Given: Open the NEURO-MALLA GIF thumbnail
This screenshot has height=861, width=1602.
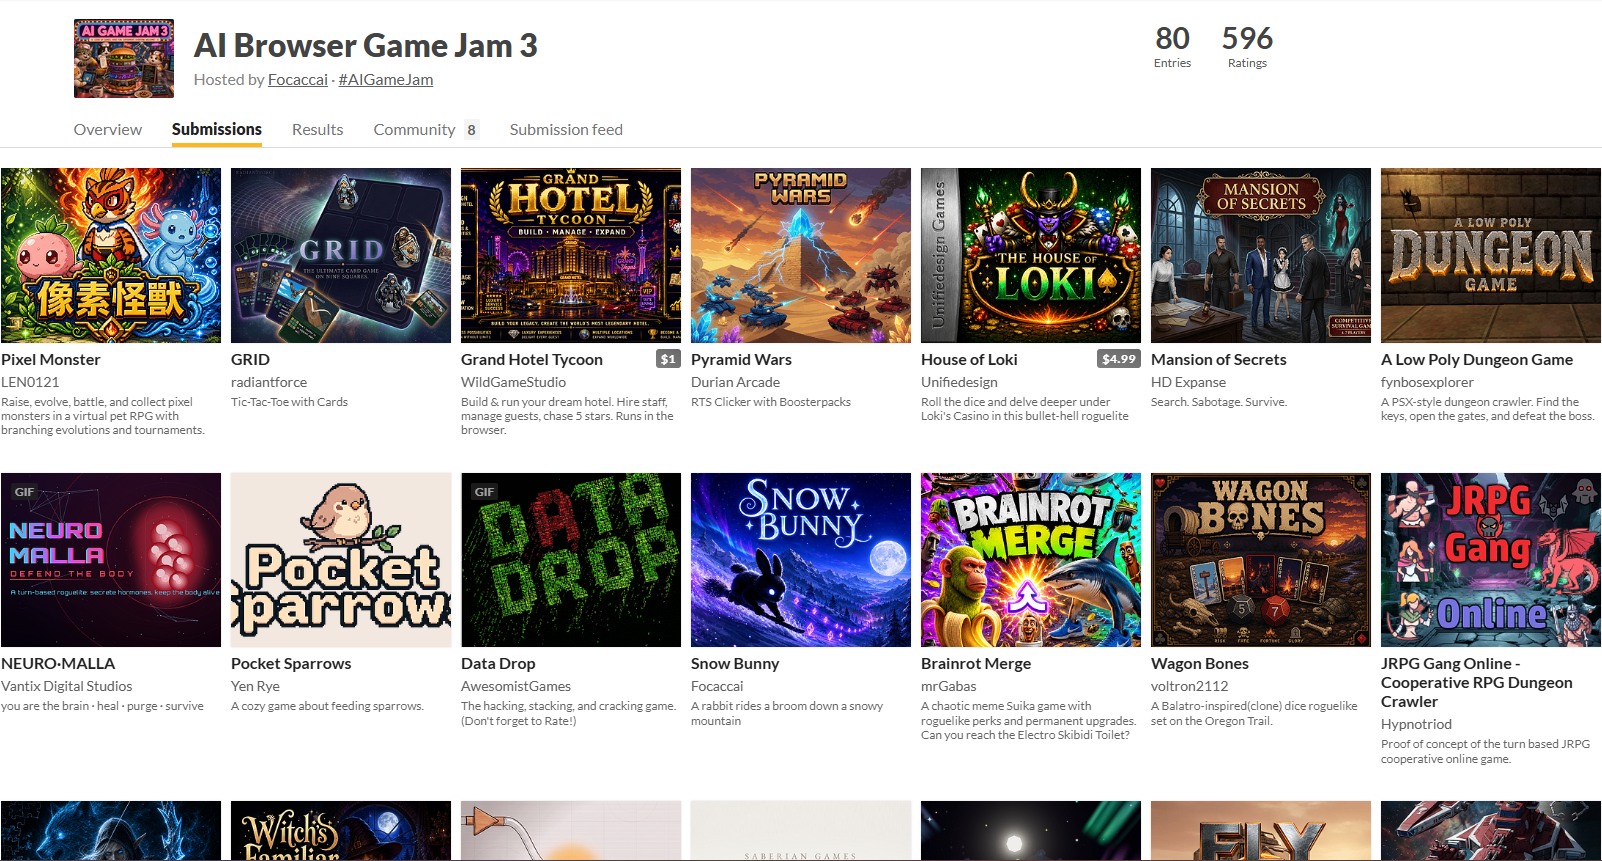Looking at the screenshot, I should tap(111, 560).
